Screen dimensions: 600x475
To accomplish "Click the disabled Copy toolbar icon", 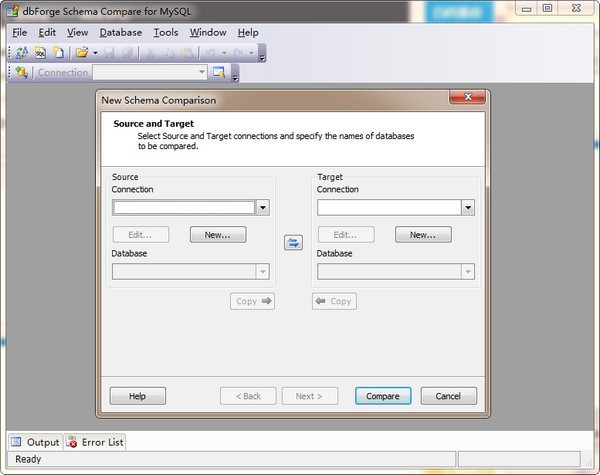I will point(169,53).
